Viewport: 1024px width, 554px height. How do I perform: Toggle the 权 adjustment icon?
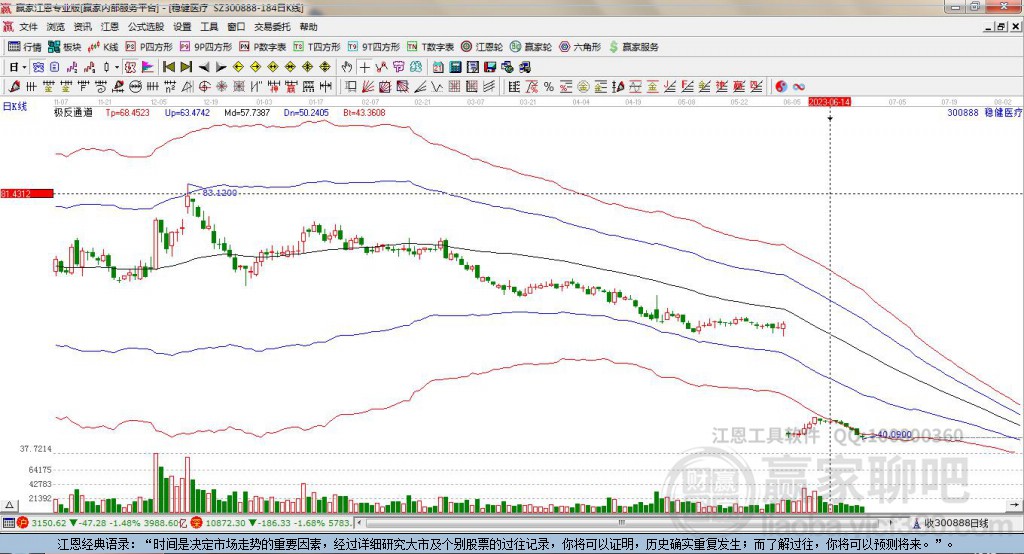click(x=130, y=67)
